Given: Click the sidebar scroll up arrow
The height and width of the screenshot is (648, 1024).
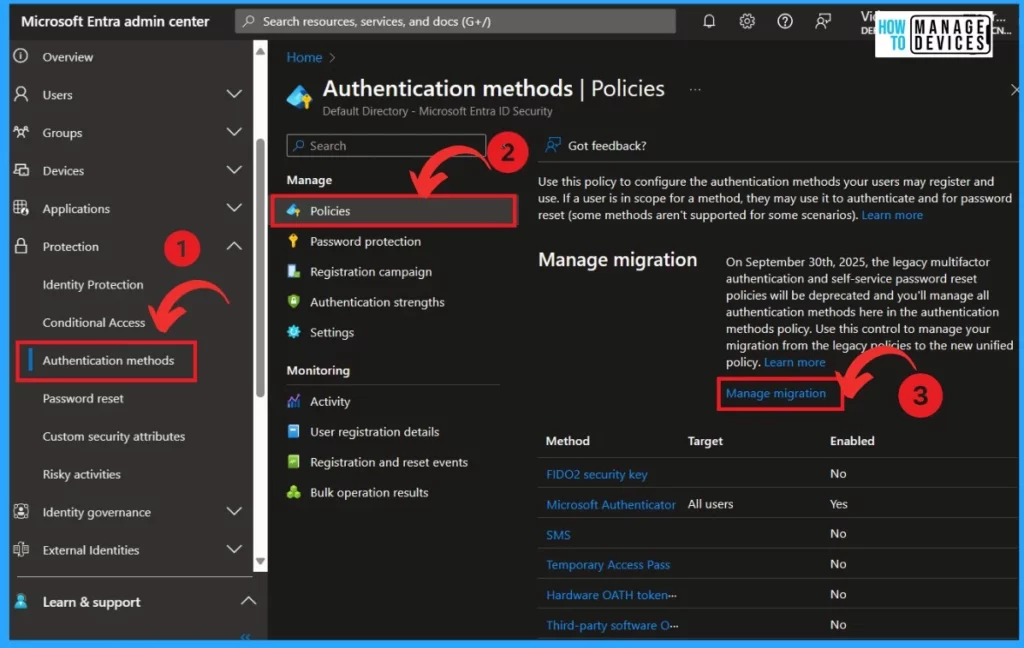Looking at the screenshot, I should (x=260, y=51).
